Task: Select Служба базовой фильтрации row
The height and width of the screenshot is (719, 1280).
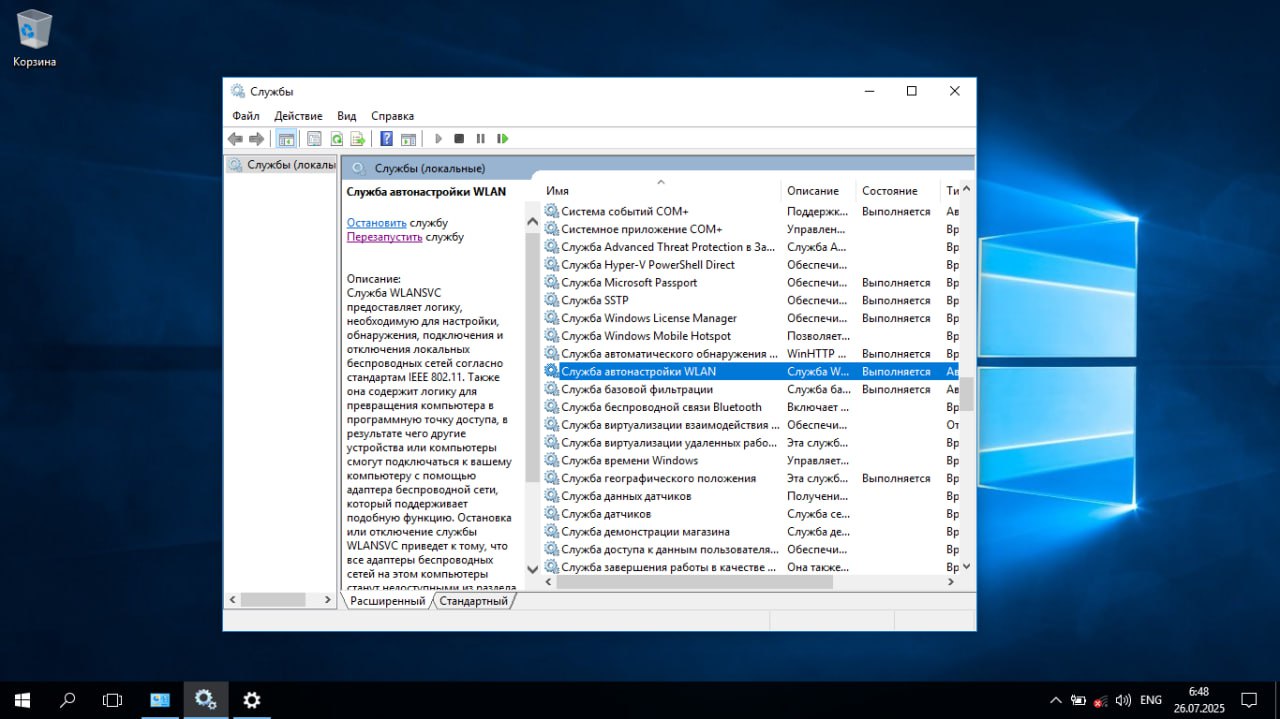Action: tap(751, 389)
